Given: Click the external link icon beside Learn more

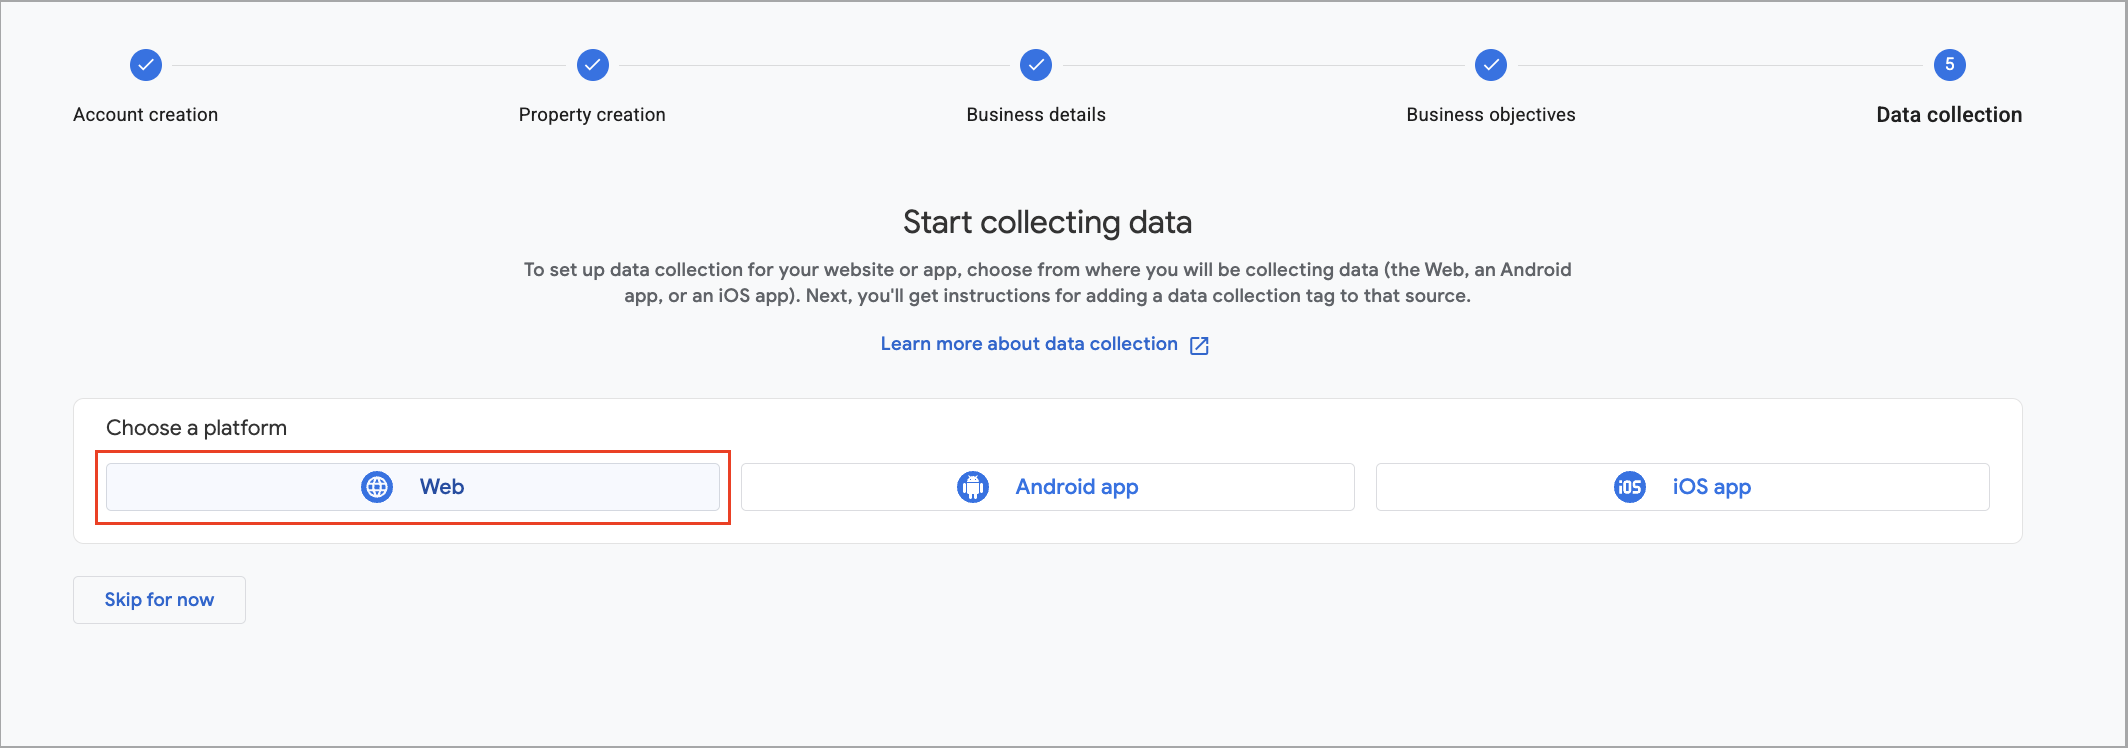Looking at the screenshot, I should 1199,345.
